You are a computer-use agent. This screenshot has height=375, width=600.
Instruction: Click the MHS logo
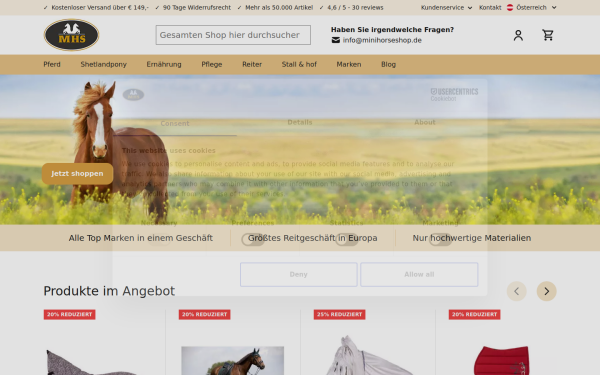72,35
